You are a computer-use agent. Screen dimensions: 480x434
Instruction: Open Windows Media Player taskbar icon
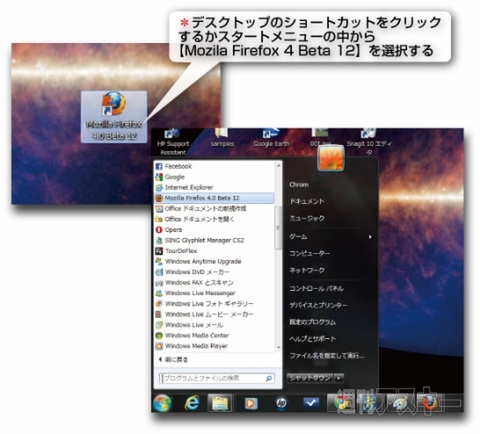(251, 404)
